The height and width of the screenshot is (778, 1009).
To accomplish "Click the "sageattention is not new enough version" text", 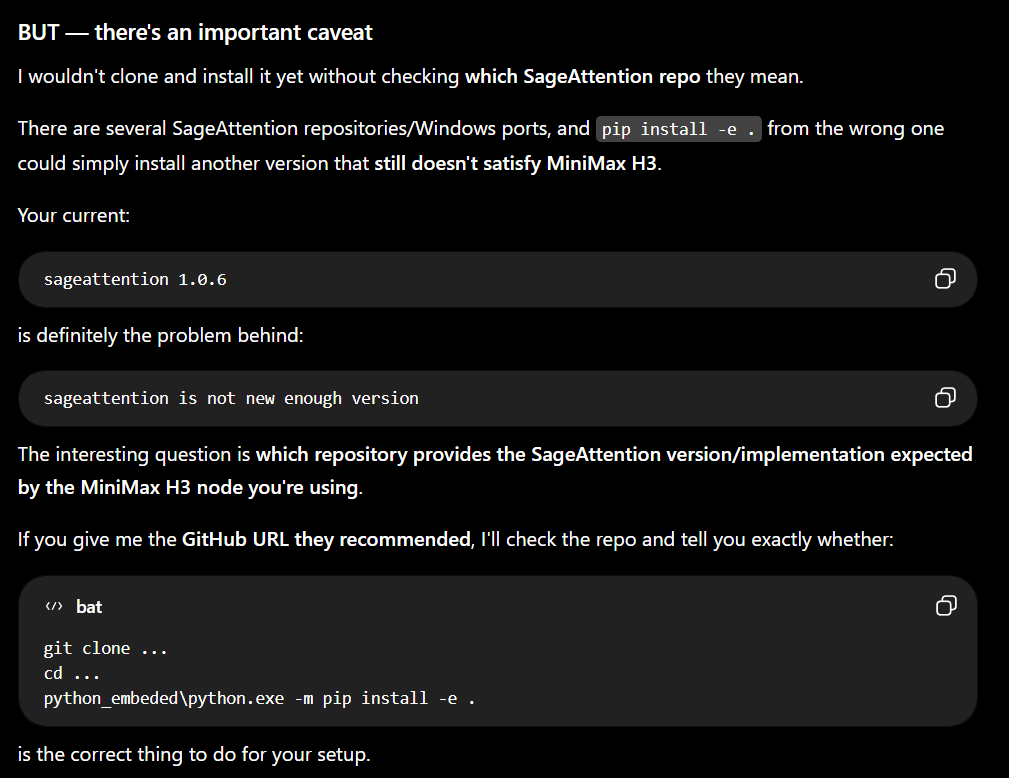I will [231, 398].
